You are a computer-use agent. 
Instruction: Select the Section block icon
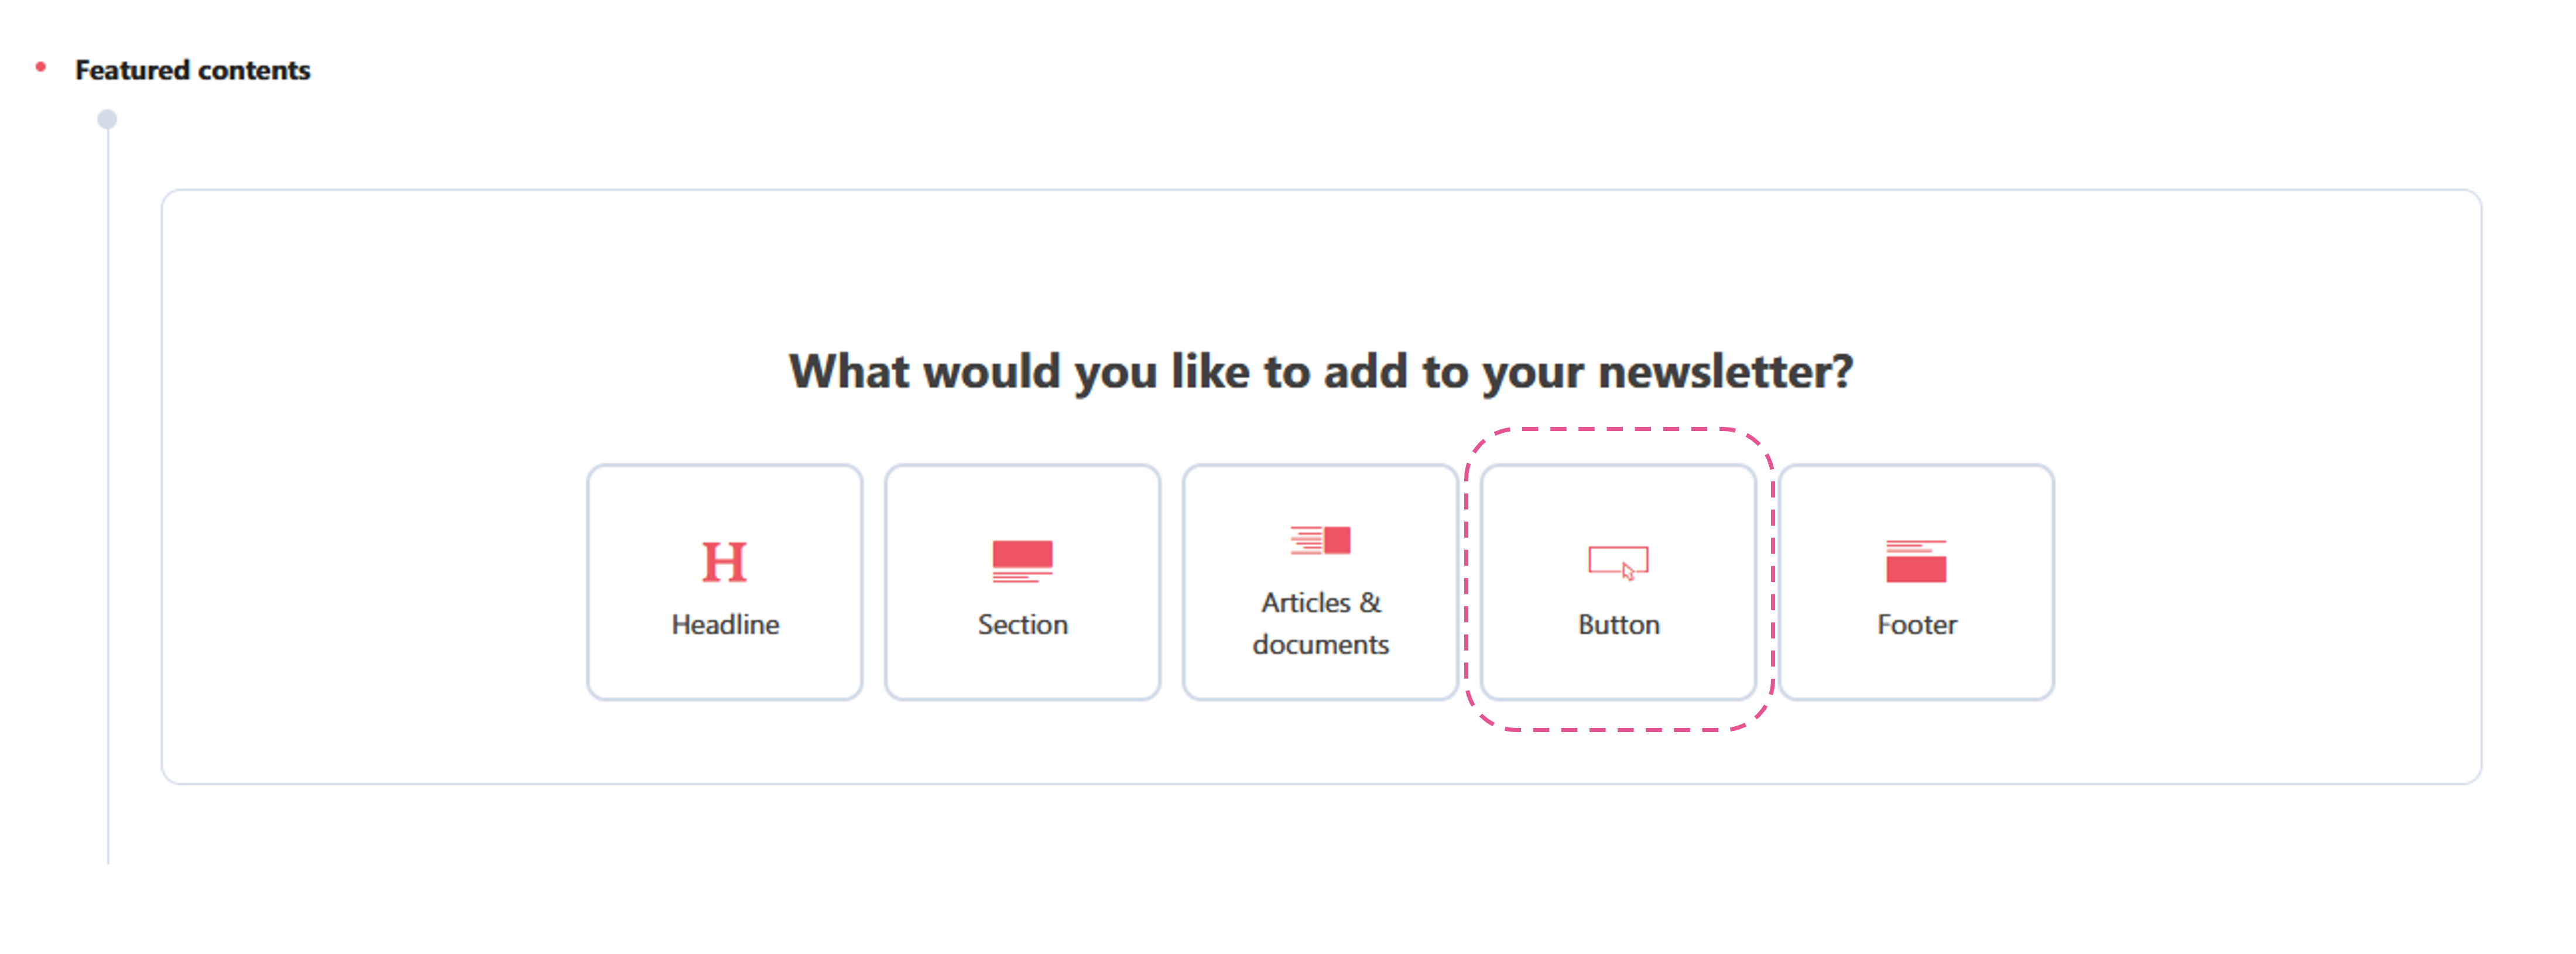[x=1022, y=561]
